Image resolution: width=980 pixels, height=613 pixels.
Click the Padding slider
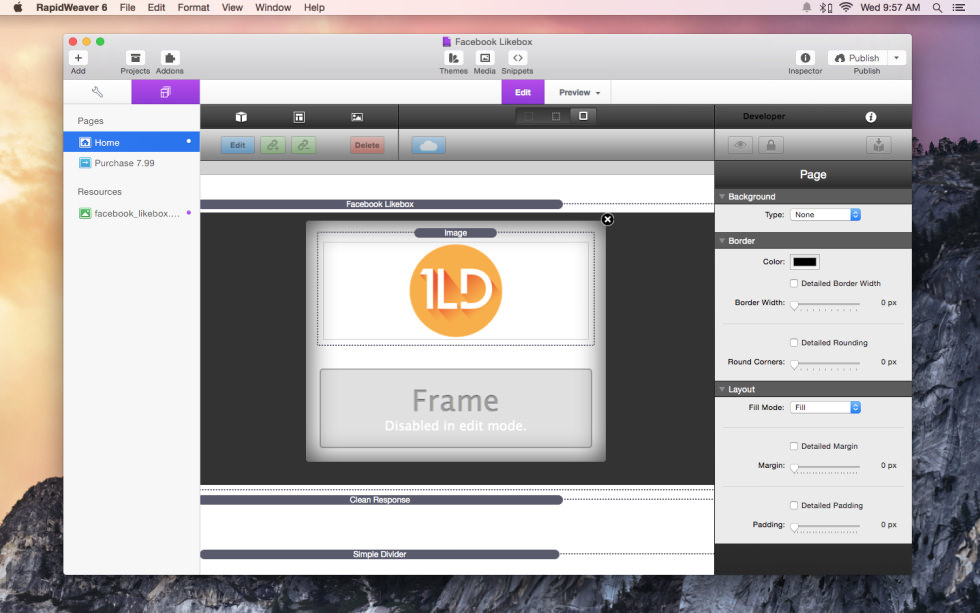[x=826, y=526]
